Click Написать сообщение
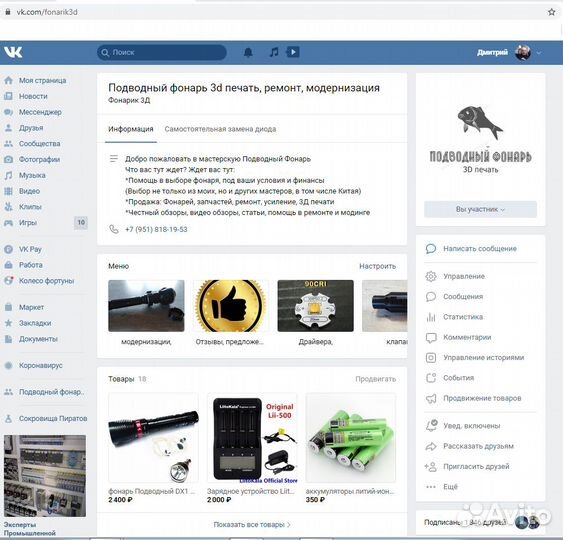563x540 pixels. pyautogui.click(x=471, y=249)
